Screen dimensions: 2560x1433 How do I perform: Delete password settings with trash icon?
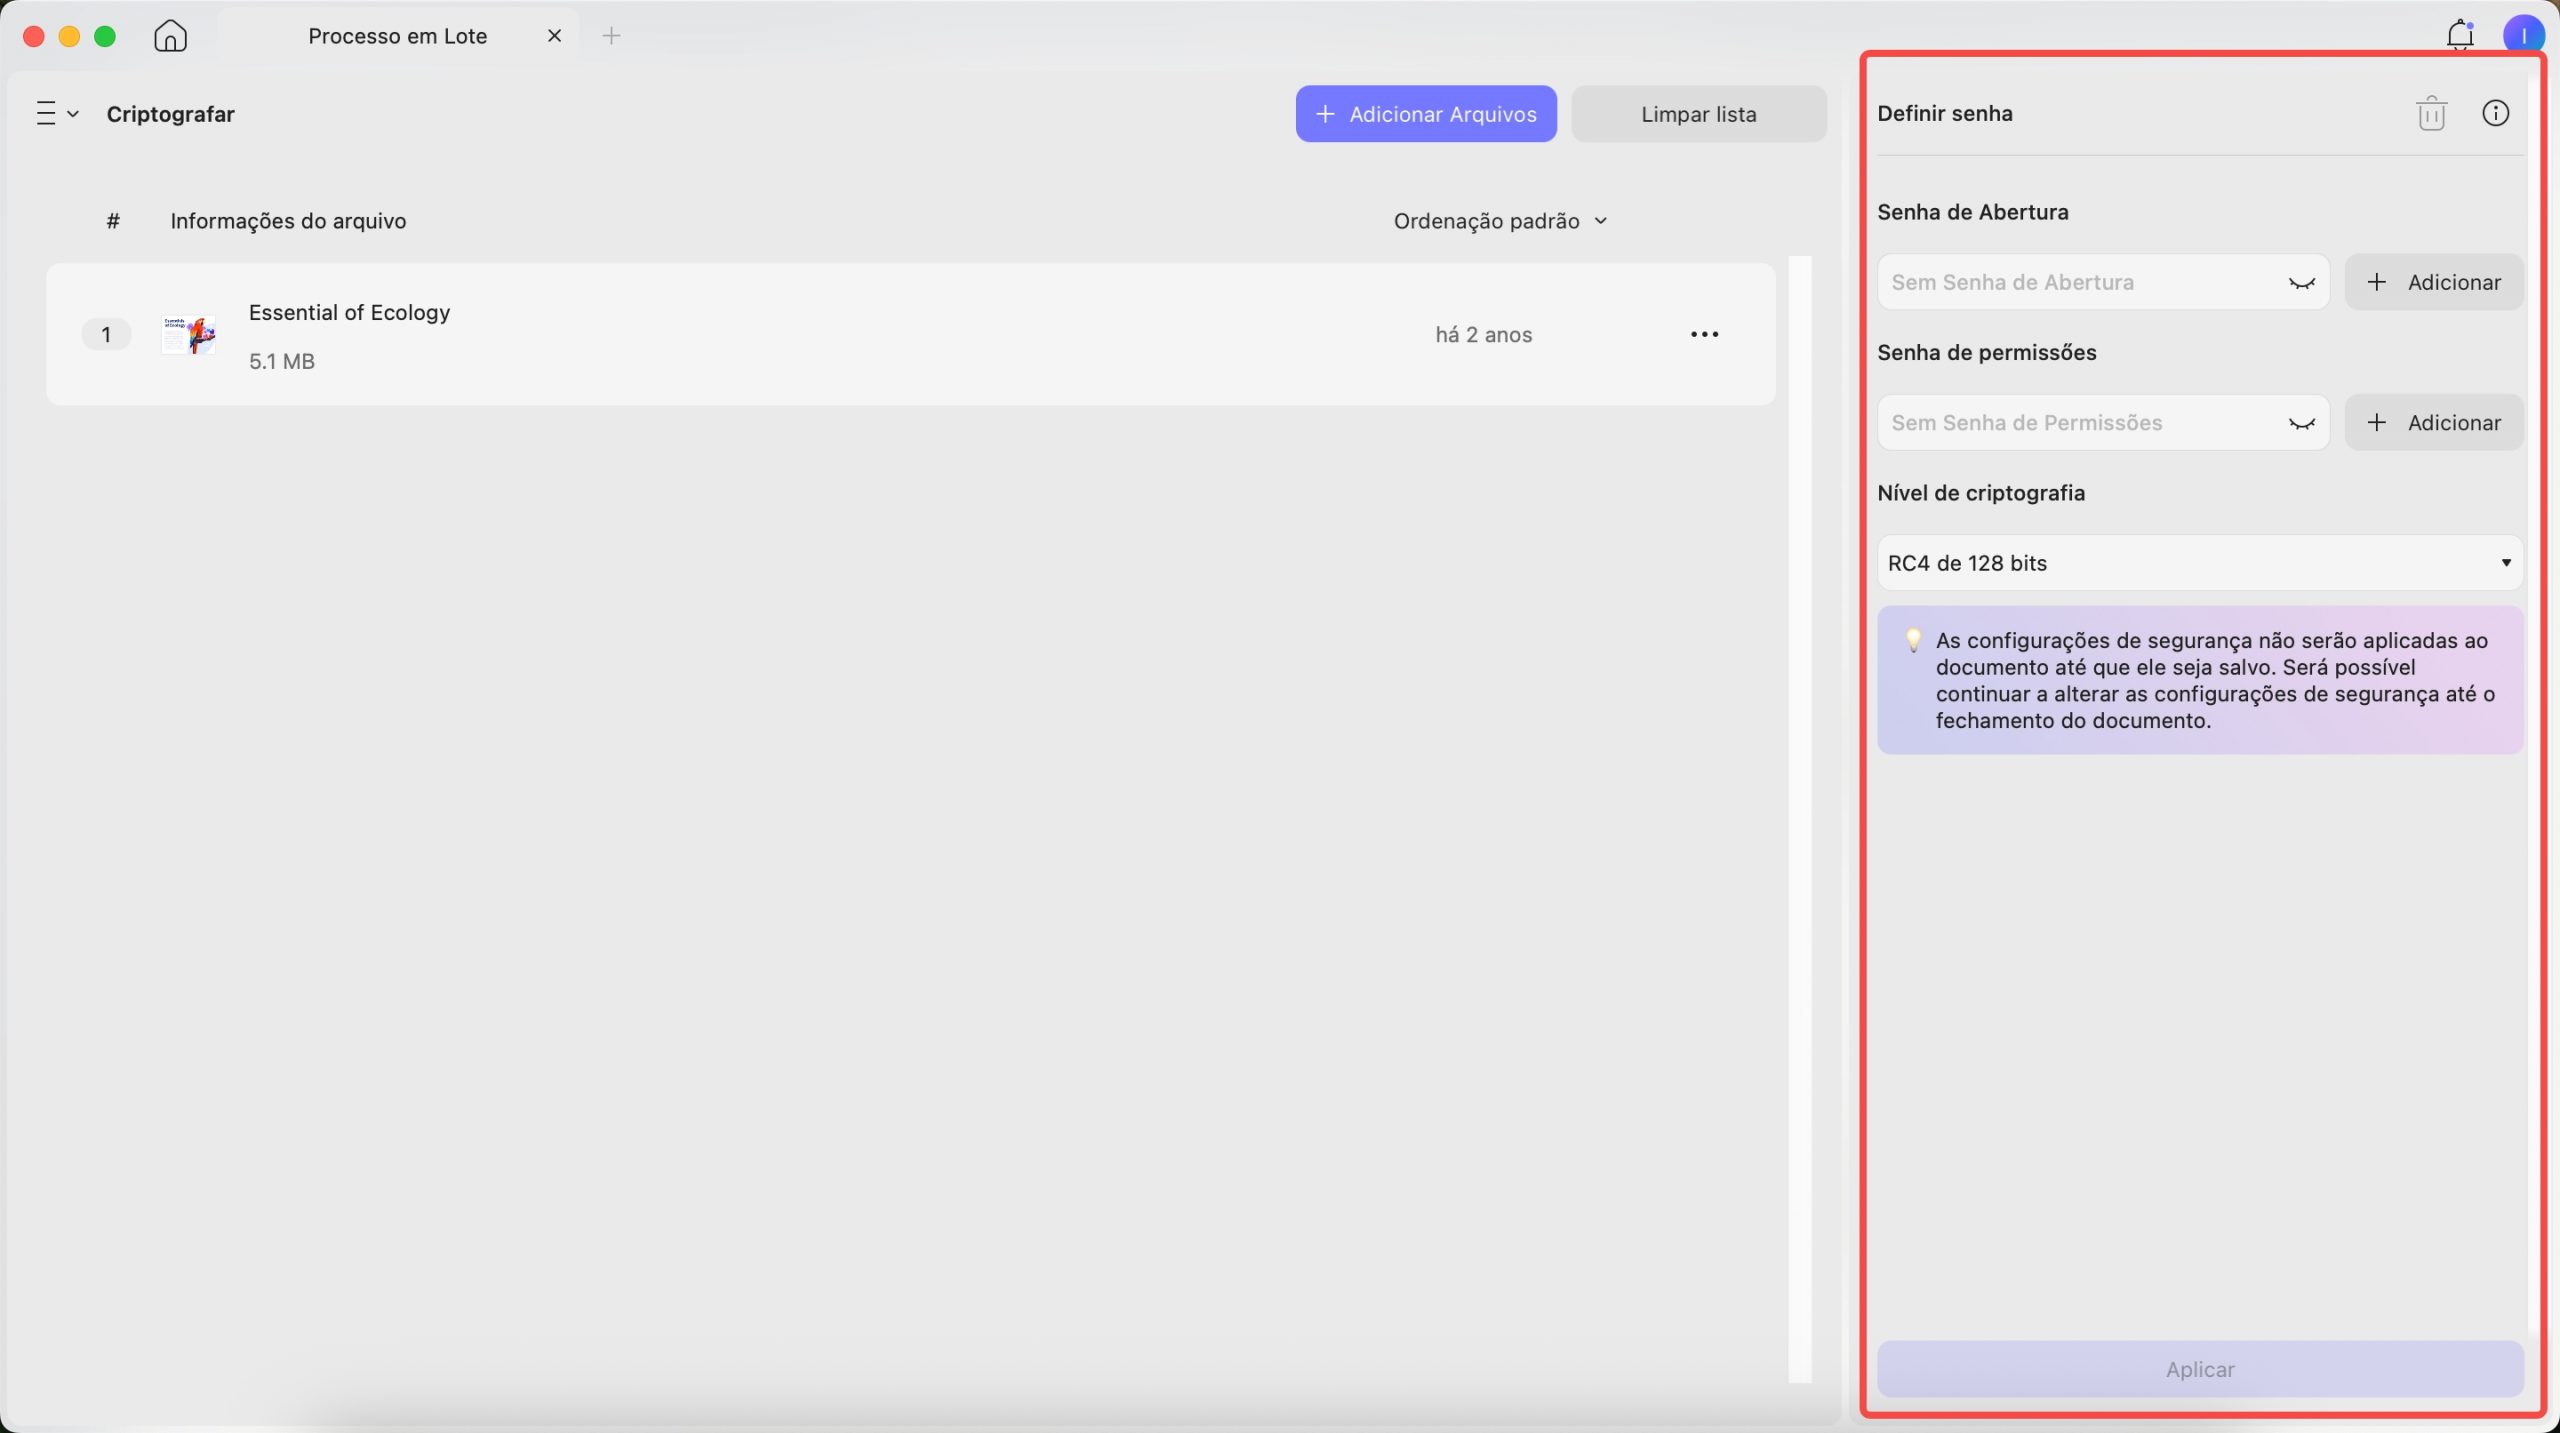coord(2431,113)
